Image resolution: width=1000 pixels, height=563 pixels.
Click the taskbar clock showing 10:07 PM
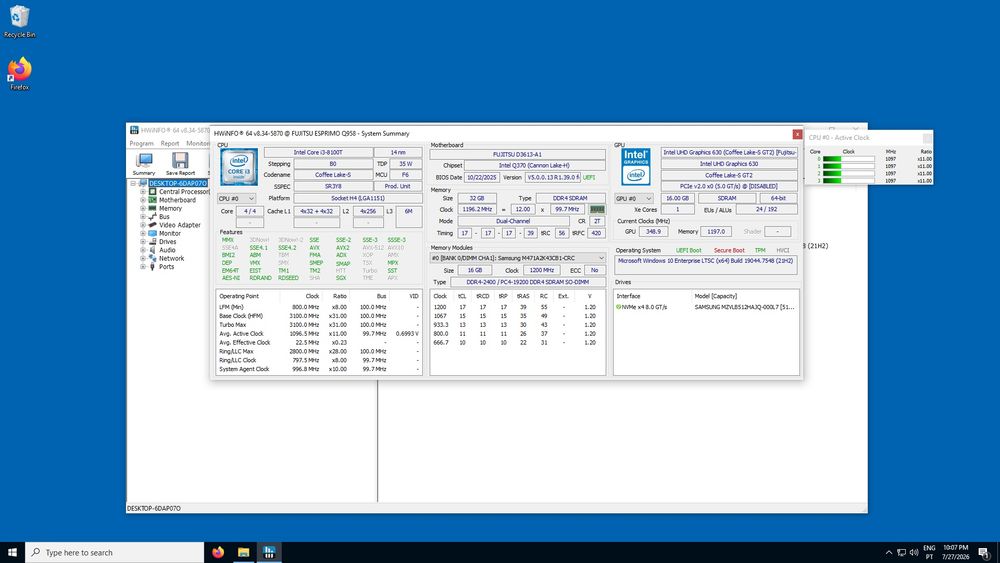[956, 552]
